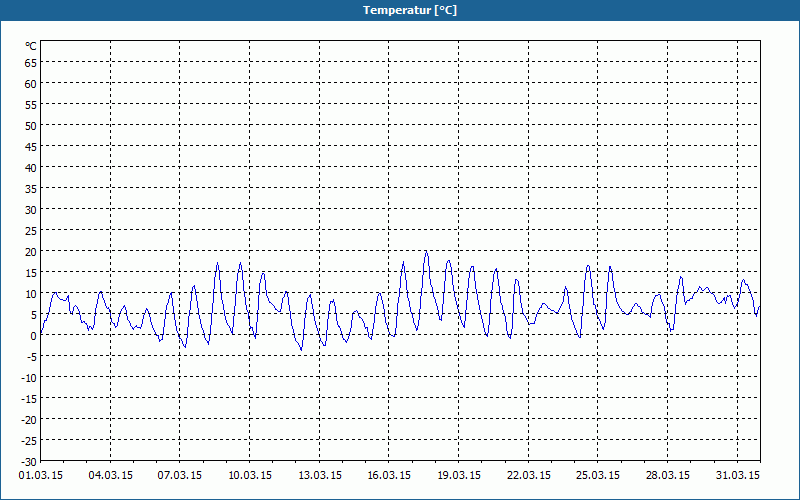Click the 04.03.15 date label

pos(111,475)
